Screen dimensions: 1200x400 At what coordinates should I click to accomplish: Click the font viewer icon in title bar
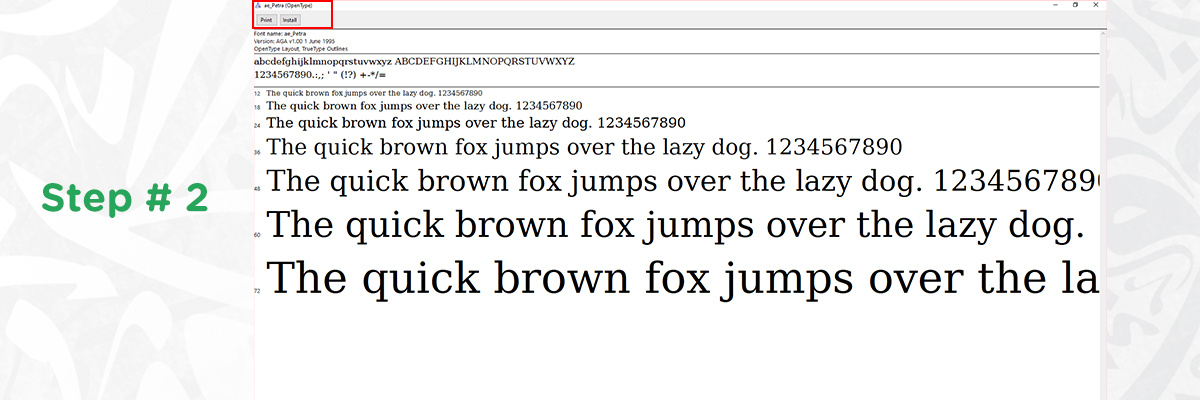point(258,5)
